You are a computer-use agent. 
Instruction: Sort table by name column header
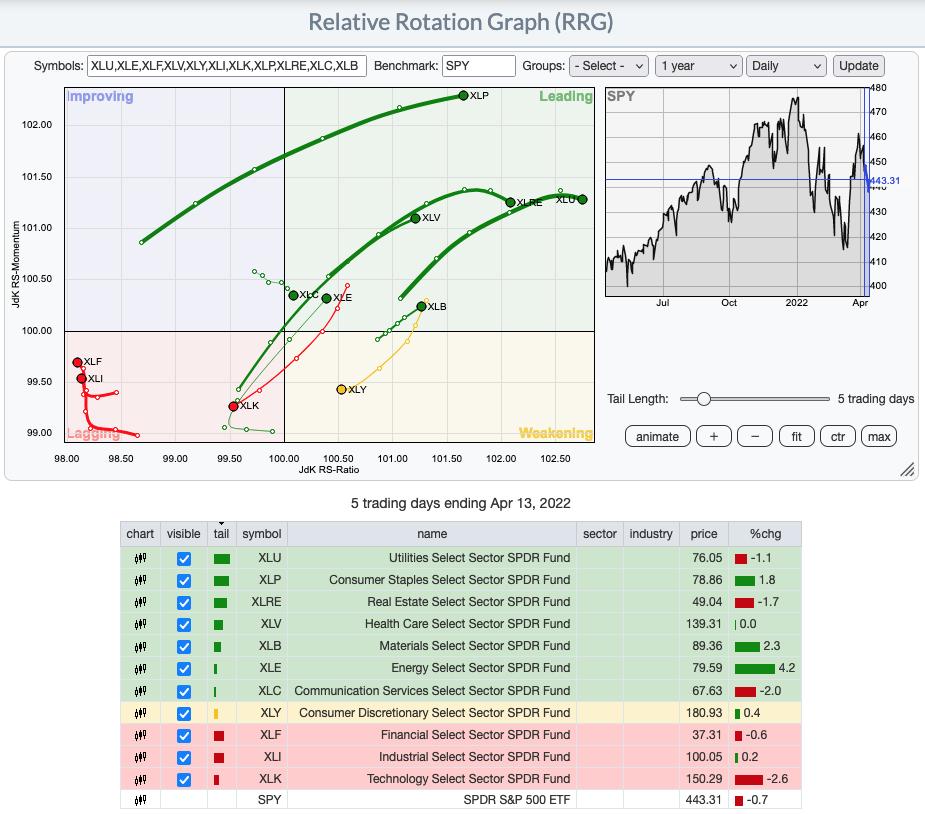432,534
